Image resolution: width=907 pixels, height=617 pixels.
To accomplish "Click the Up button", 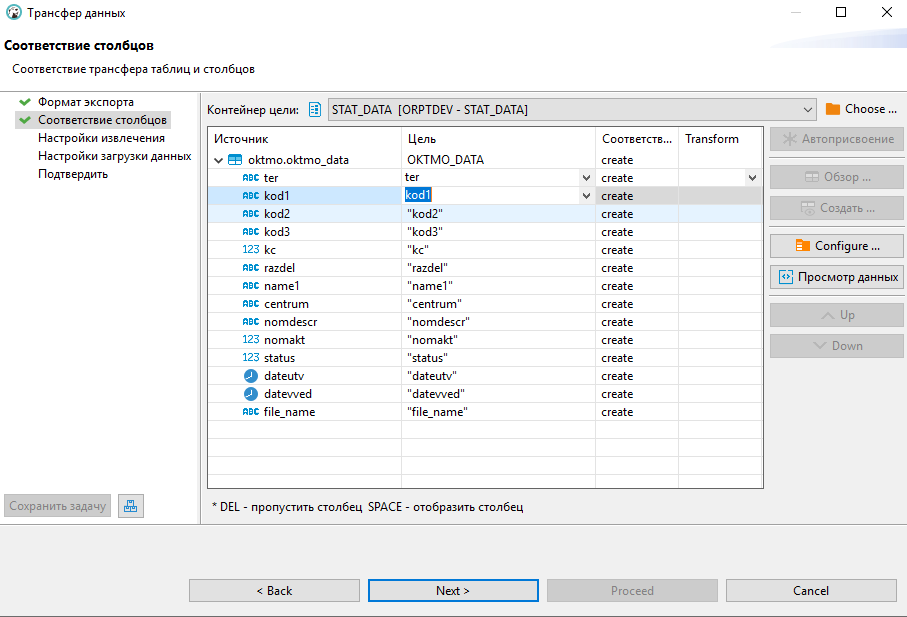I will pyautogui.click(x=836, y=315).
